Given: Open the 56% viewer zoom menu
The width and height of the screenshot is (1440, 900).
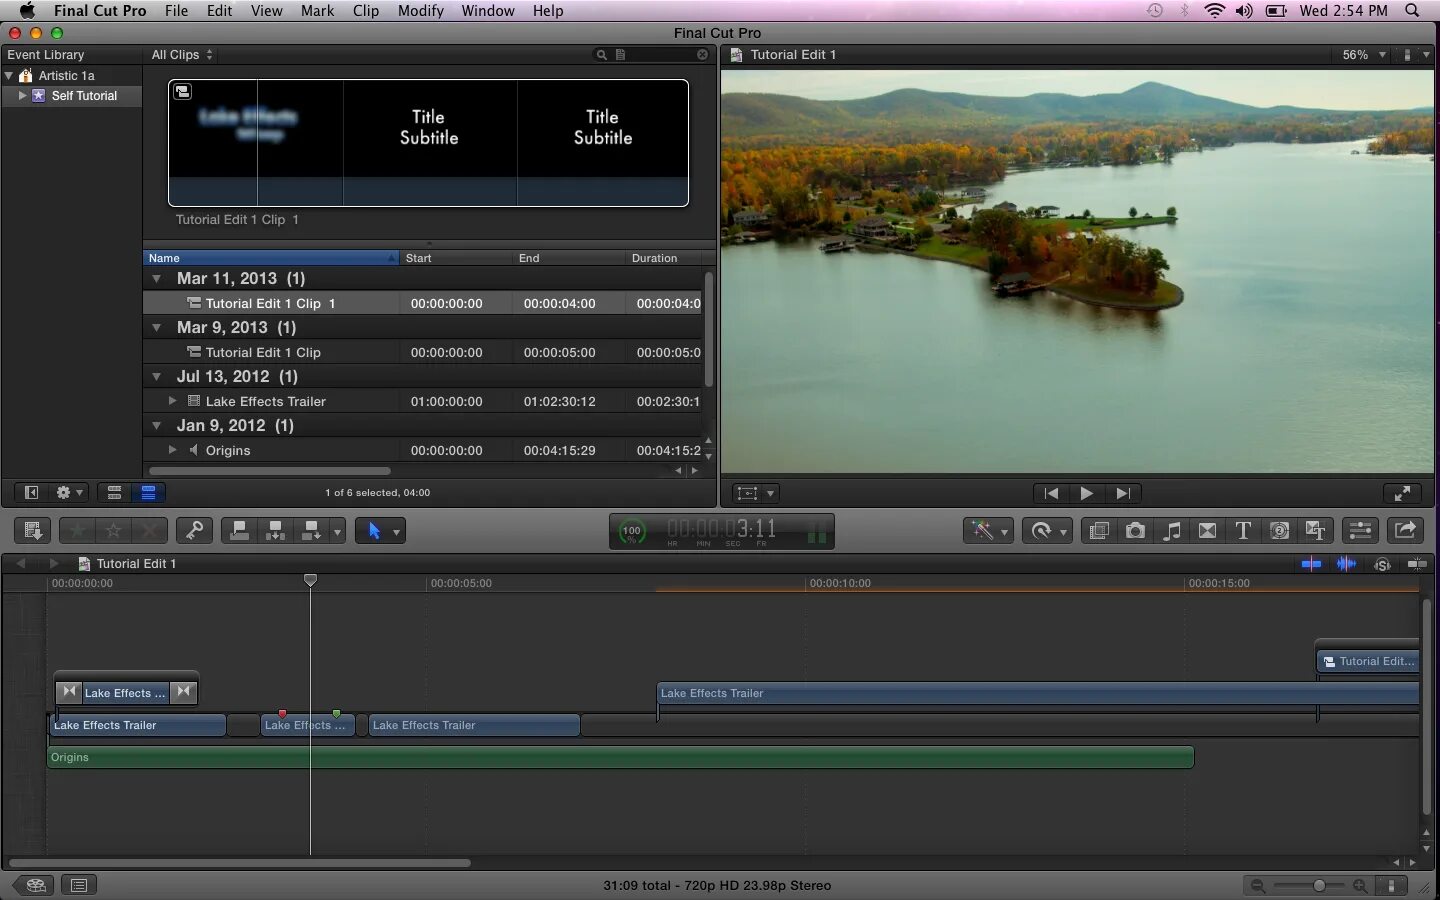Looking at the screenshot, I should pos(1363,55).
